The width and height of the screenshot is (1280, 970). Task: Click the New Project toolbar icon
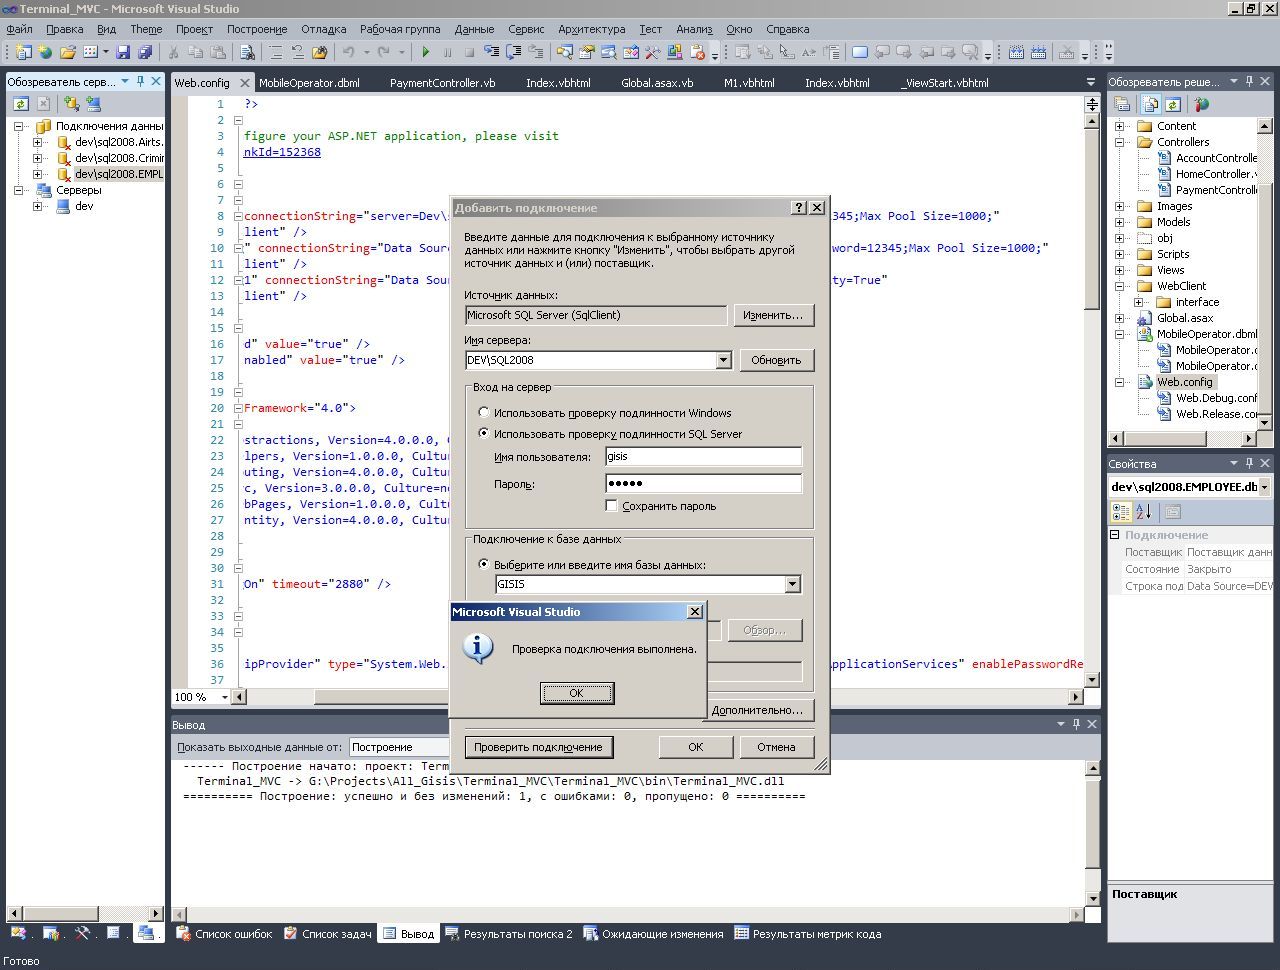(24, 52)
